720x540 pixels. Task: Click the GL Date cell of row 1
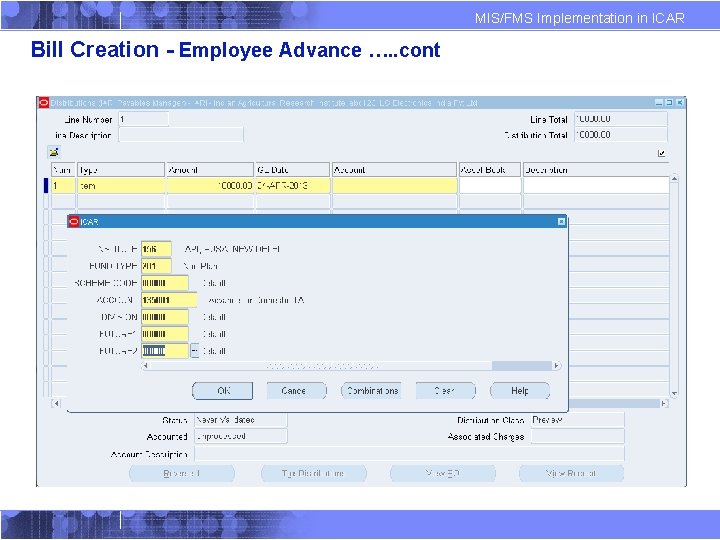tap(293, 186)
